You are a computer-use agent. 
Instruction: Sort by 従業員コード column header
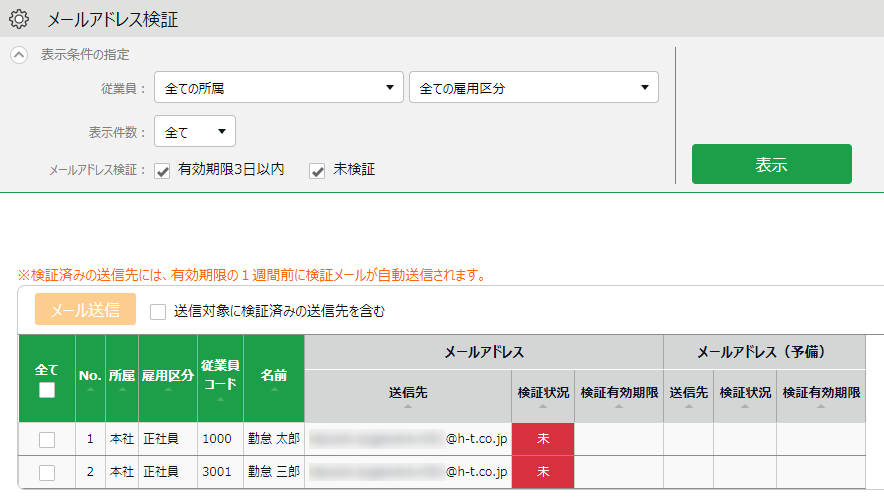pos(220,378)
